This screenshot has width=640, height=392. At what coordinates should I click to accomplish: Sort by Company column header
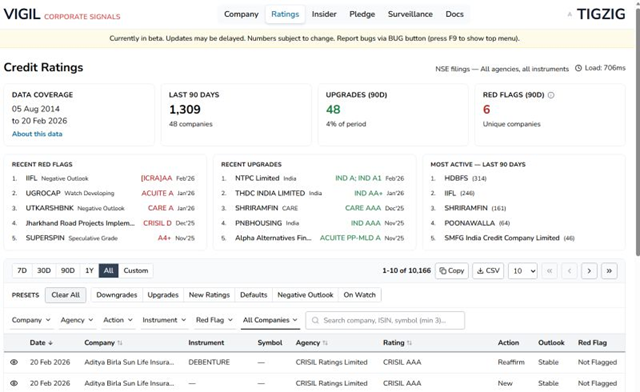103,343
